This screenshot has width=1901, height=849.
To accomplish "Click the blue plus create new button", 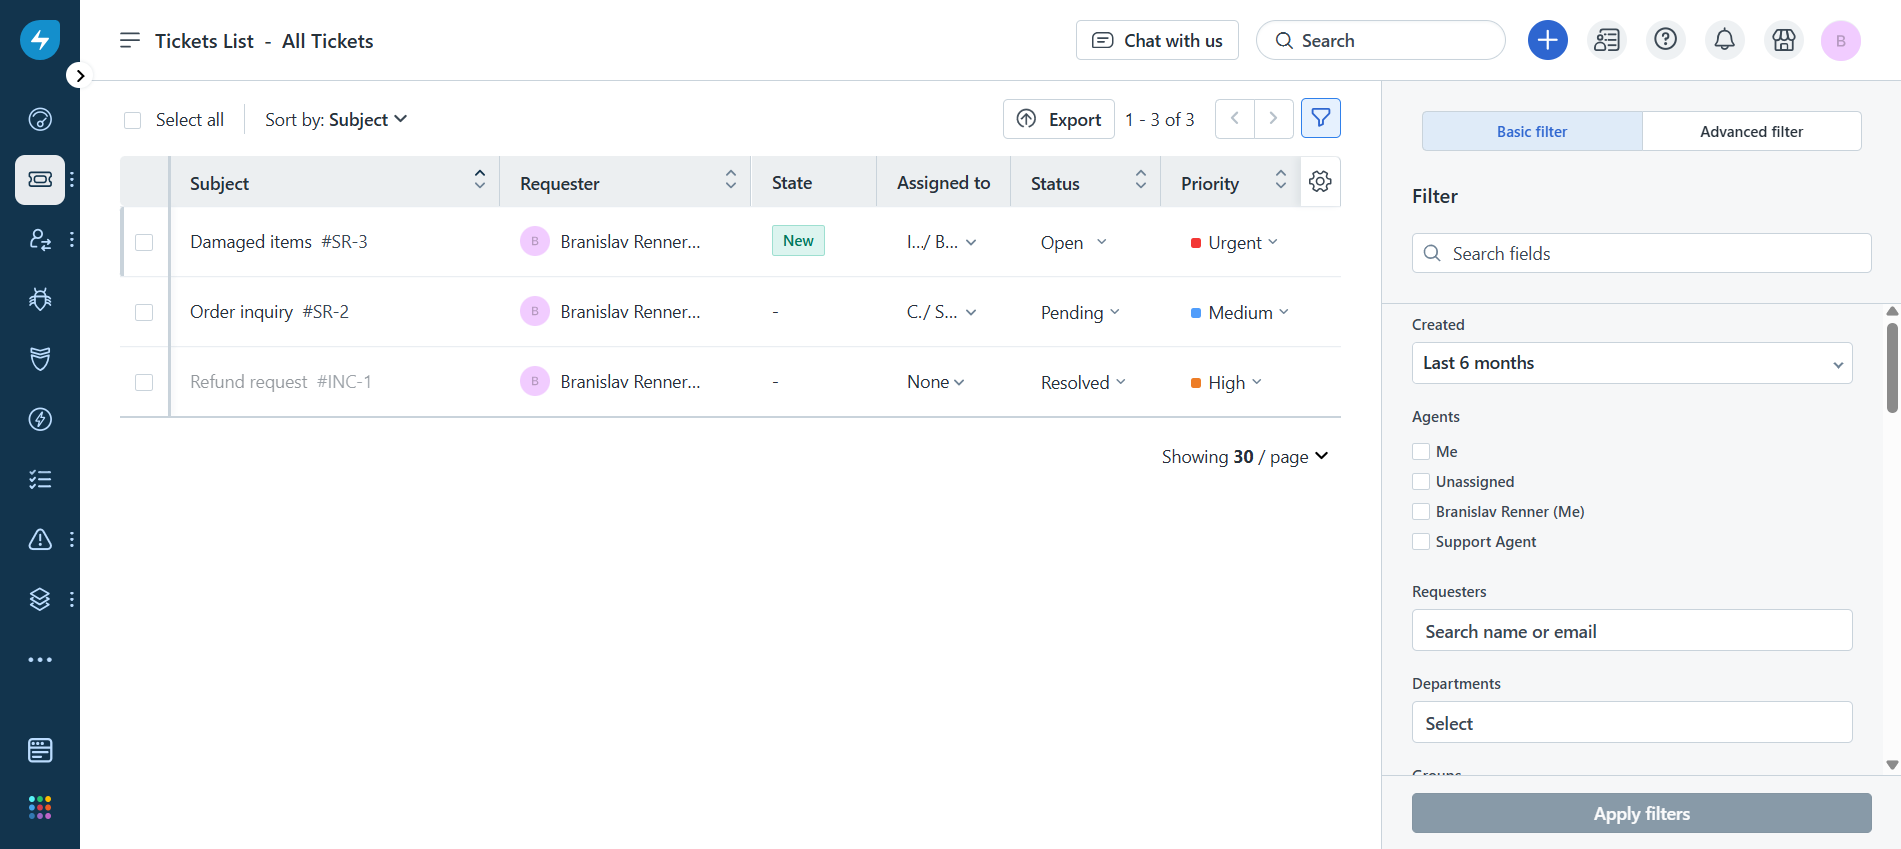I will [x=1547, y=40].
